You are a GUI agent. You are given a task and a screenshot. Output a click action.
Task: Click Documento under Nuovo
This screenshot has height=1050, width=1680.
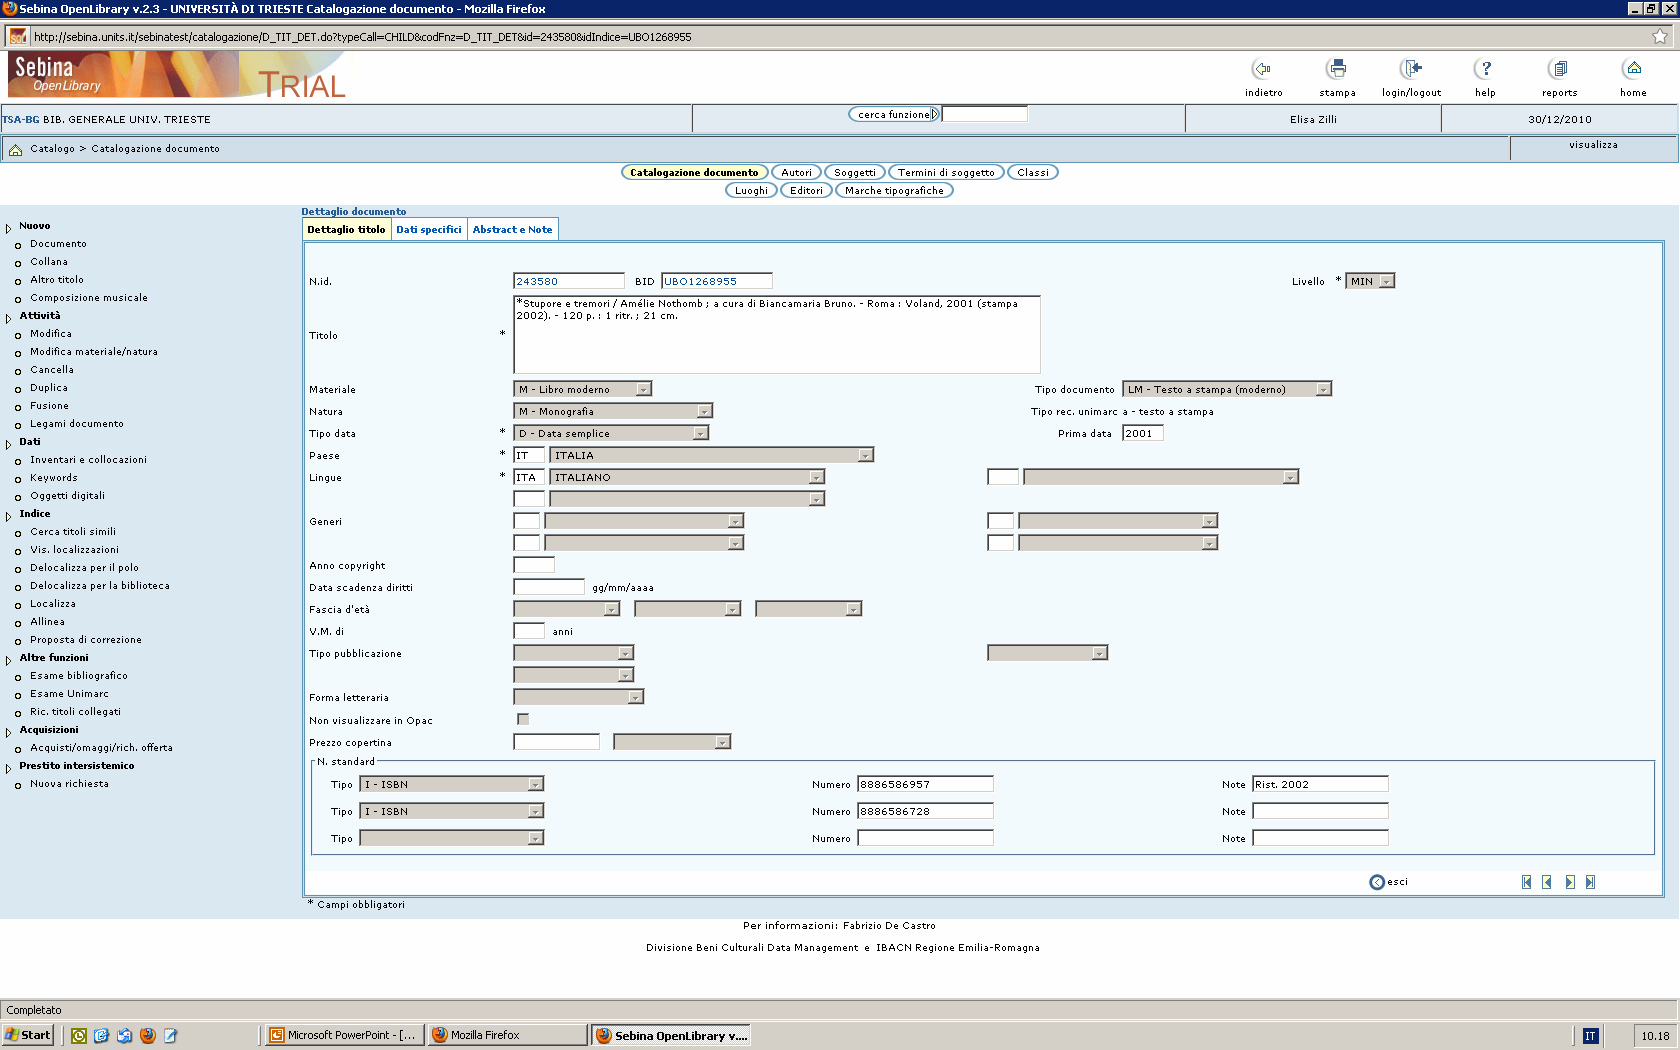(58, 244)
